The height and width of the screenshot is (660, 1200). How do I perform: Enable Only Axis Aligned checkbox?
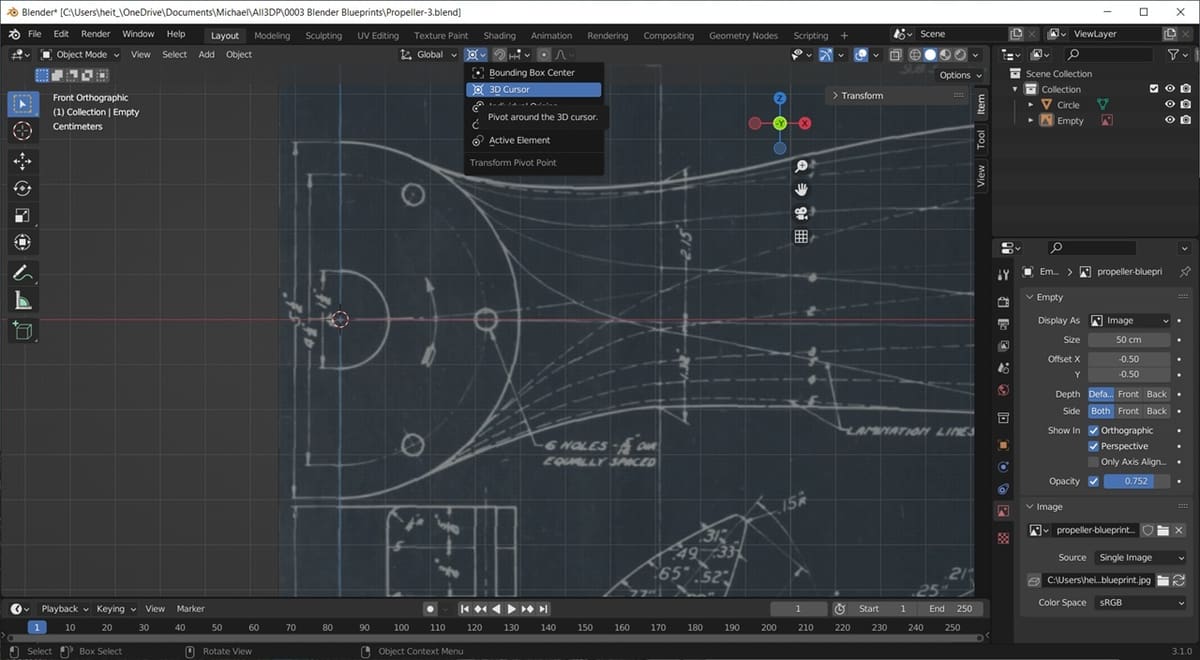pyautogui.click(x=1093, y=462)
